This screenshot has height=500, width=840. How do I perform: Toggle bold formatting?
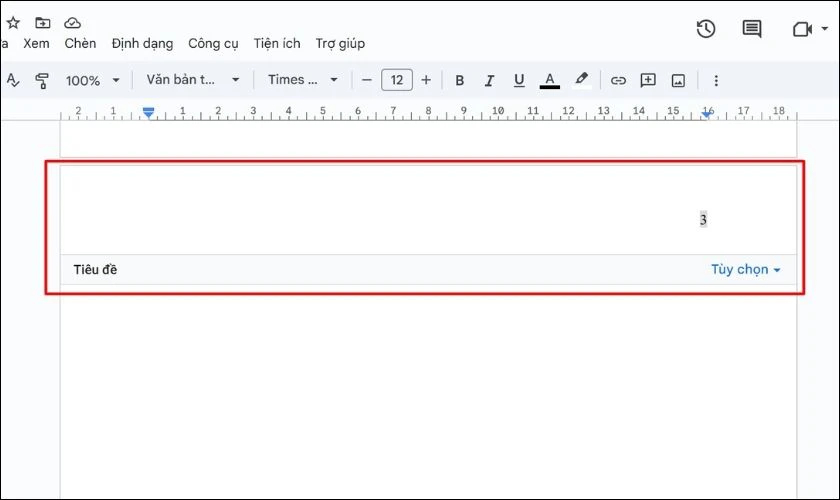click(459, 80)
